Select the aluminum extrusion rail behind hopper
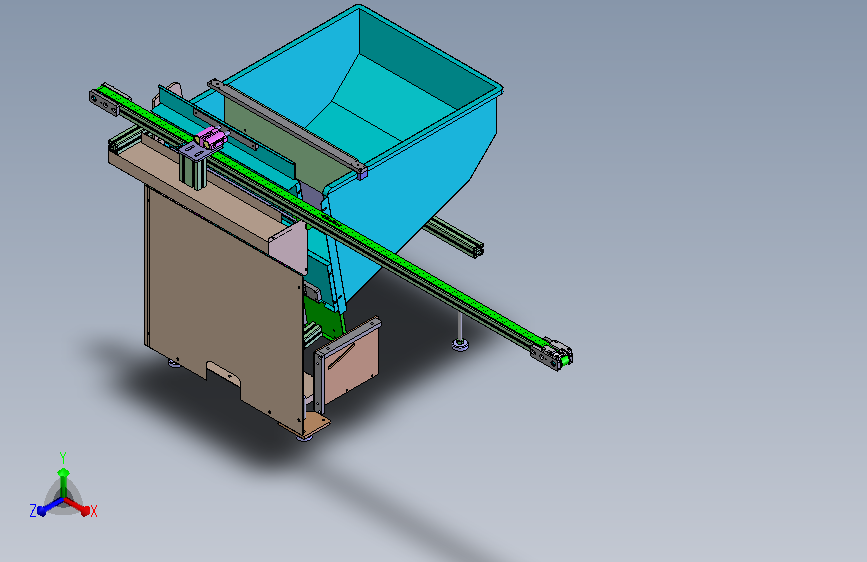Viewport: 867px width, 562px height. 456,237
